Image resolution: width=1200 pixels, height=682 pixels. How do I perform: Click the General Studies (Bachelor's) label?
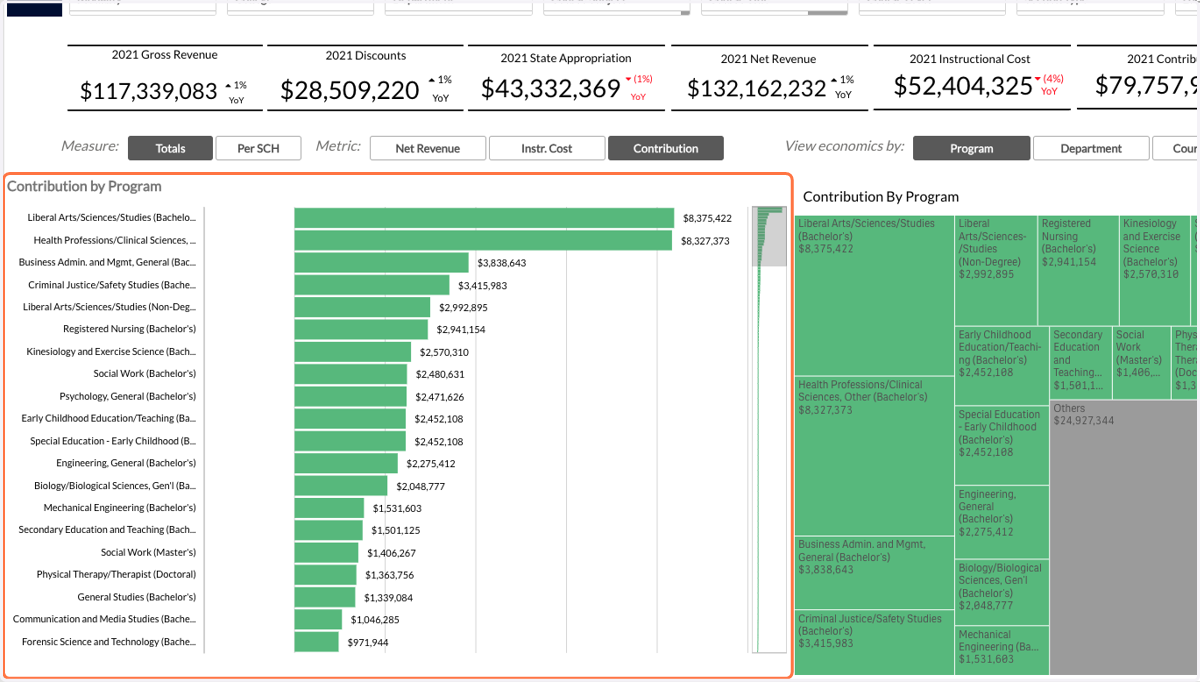[137, 597]
